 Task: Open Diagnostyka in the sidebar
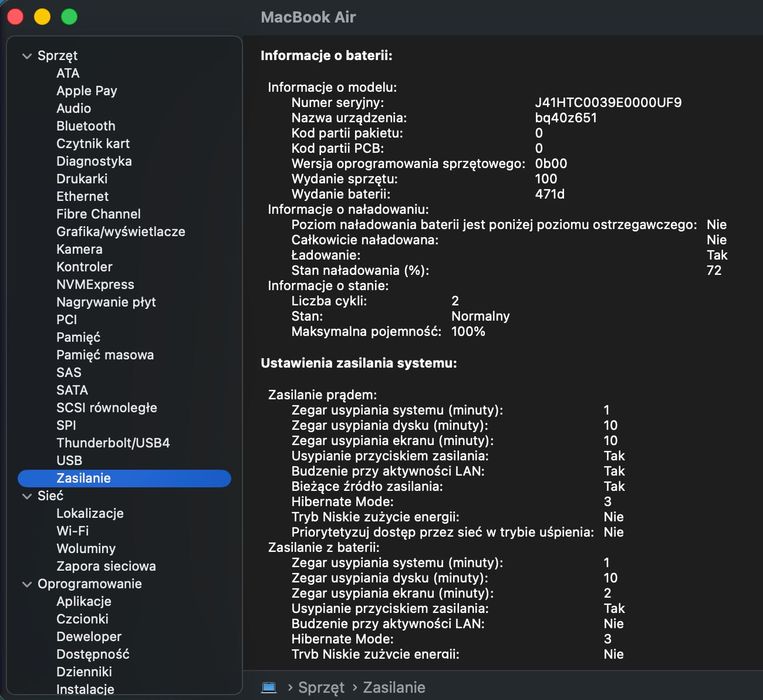point(94,162)
